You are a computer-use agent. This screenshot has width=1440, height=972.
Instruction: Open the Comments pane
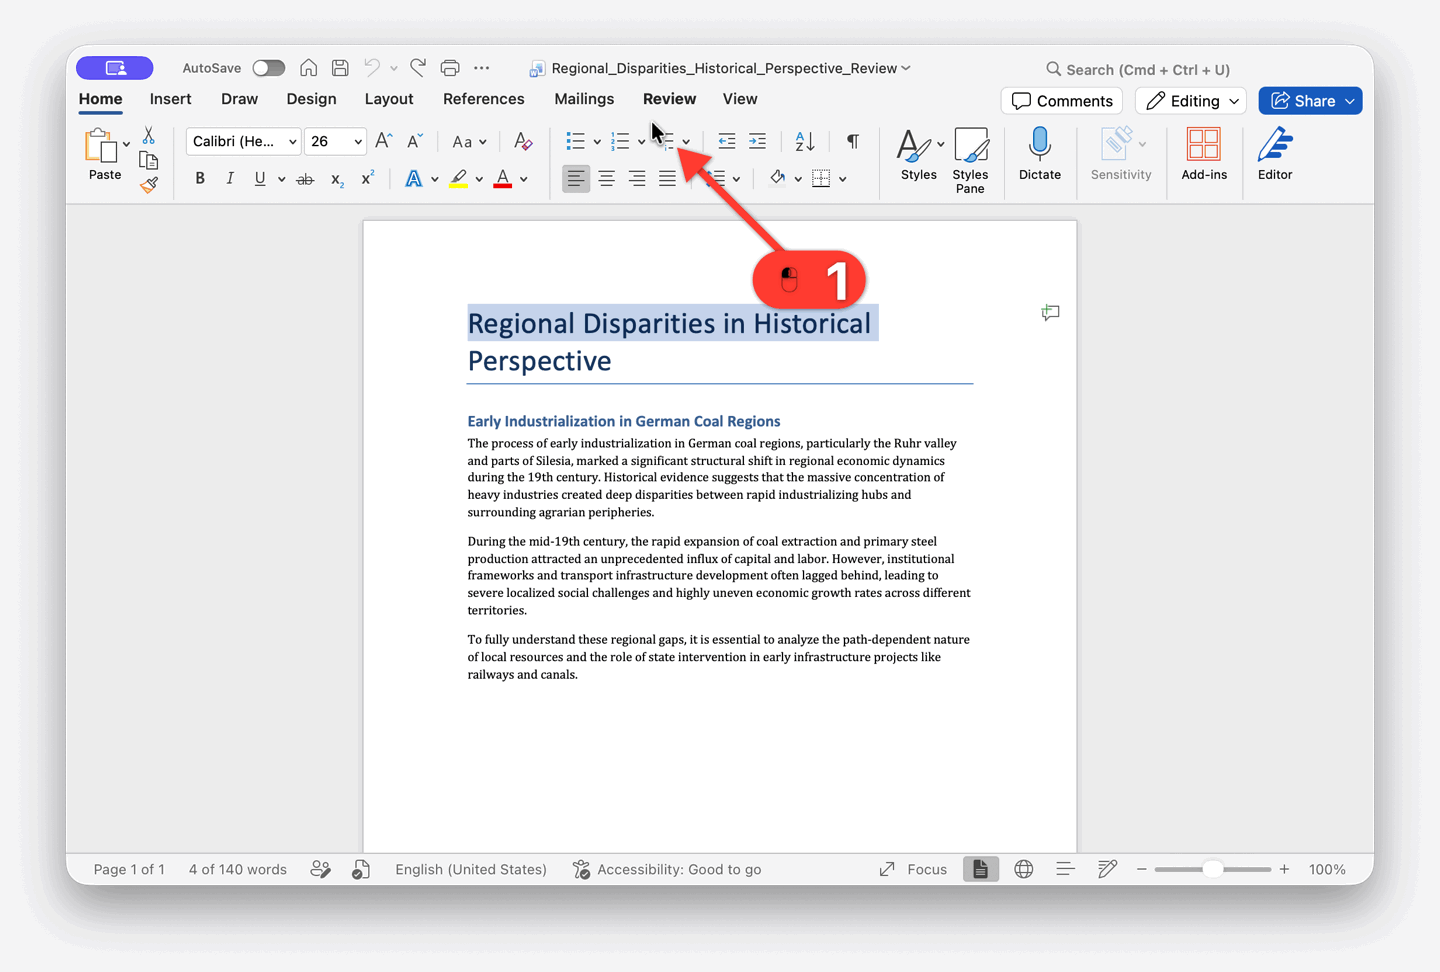[1062, 101]
